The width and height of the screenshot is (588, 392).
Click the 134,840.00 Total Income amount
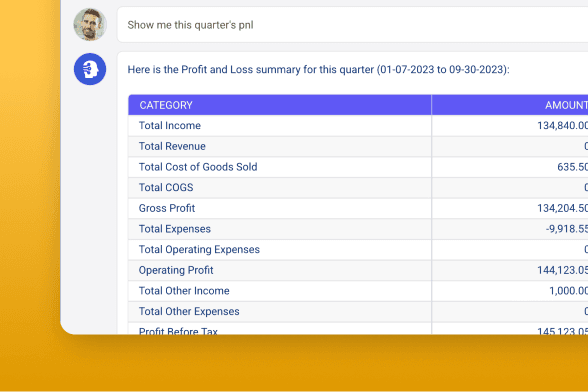(x=562, y=126)
